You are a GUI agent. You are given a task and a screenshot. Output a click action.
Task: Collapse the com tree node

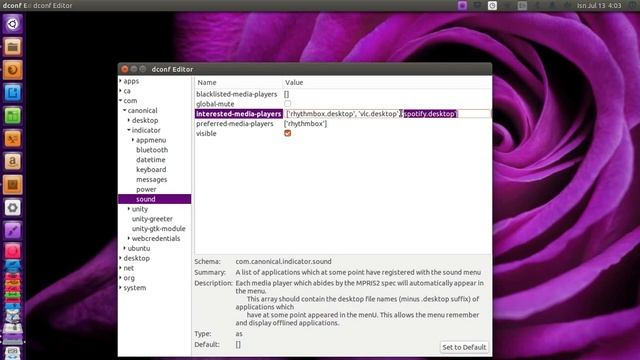click(121, 100)
